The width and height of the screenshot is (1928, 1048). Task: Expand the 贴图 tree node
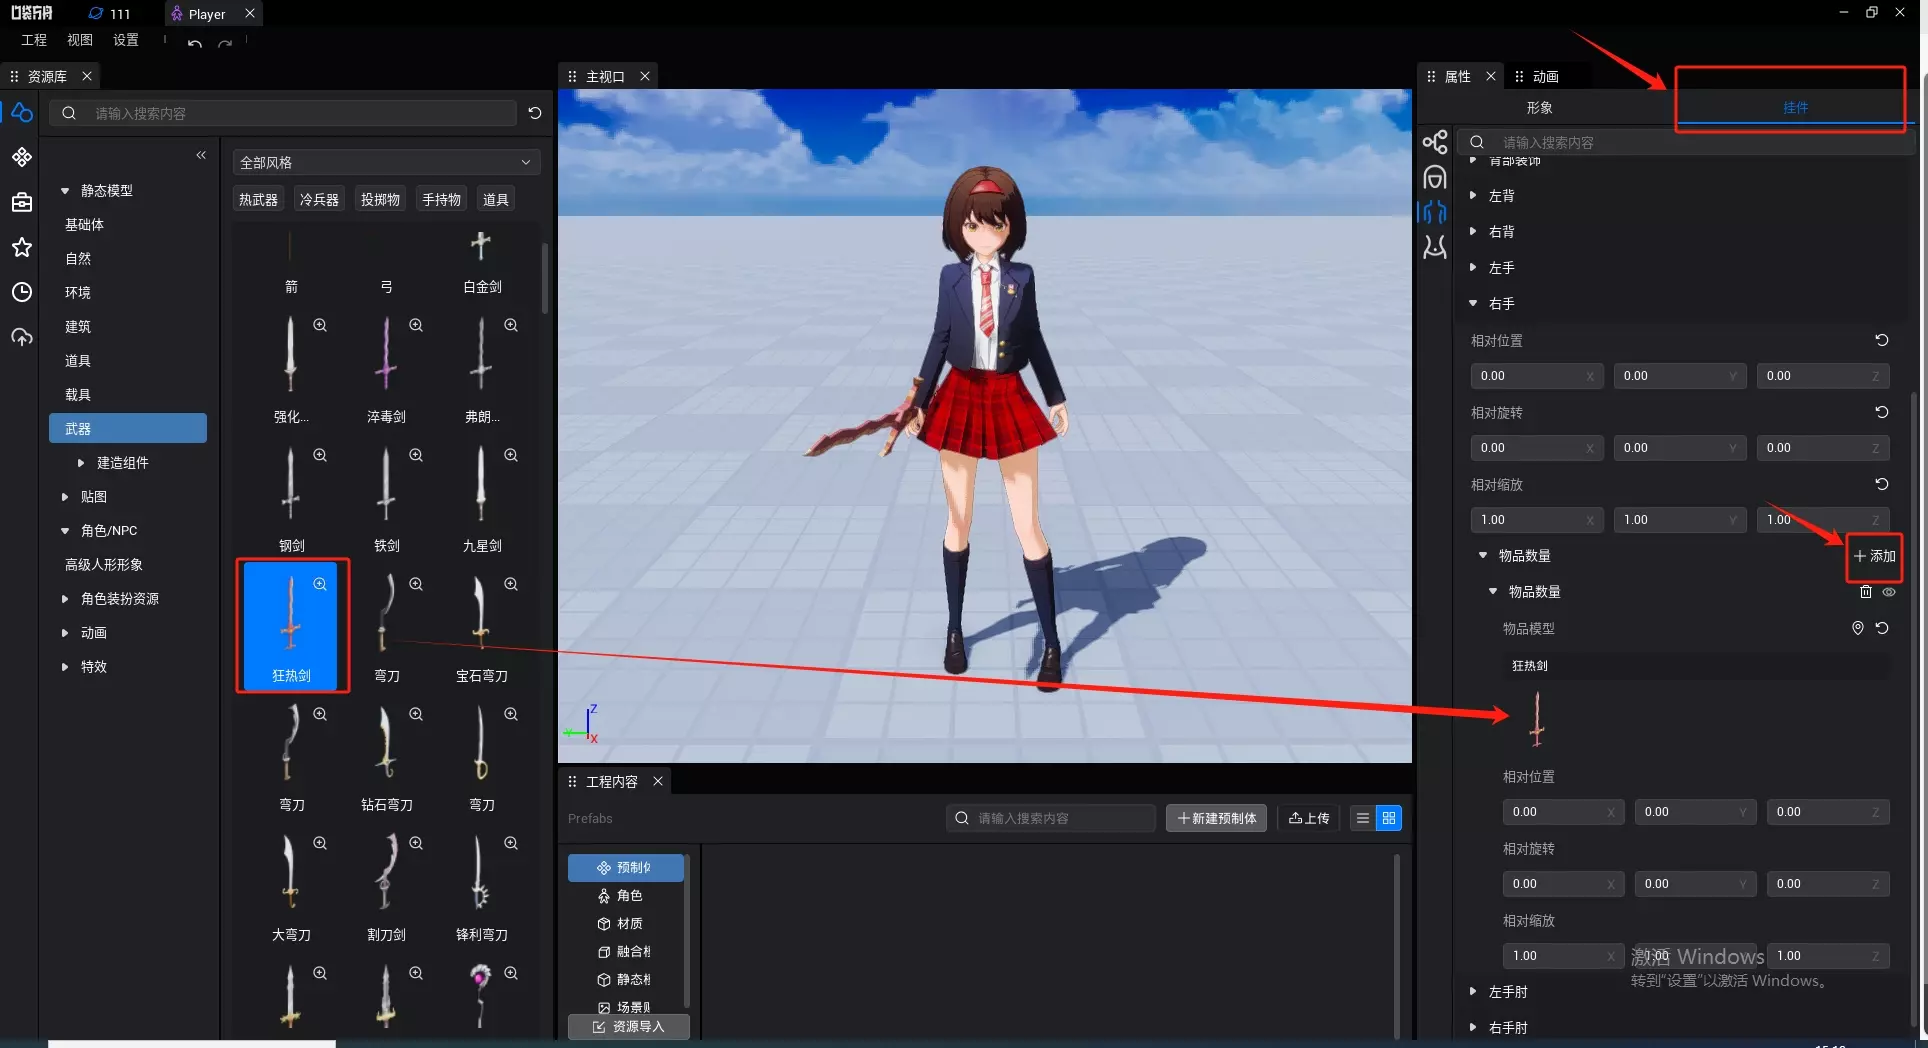pyautogui.click(x=65, y=496)
